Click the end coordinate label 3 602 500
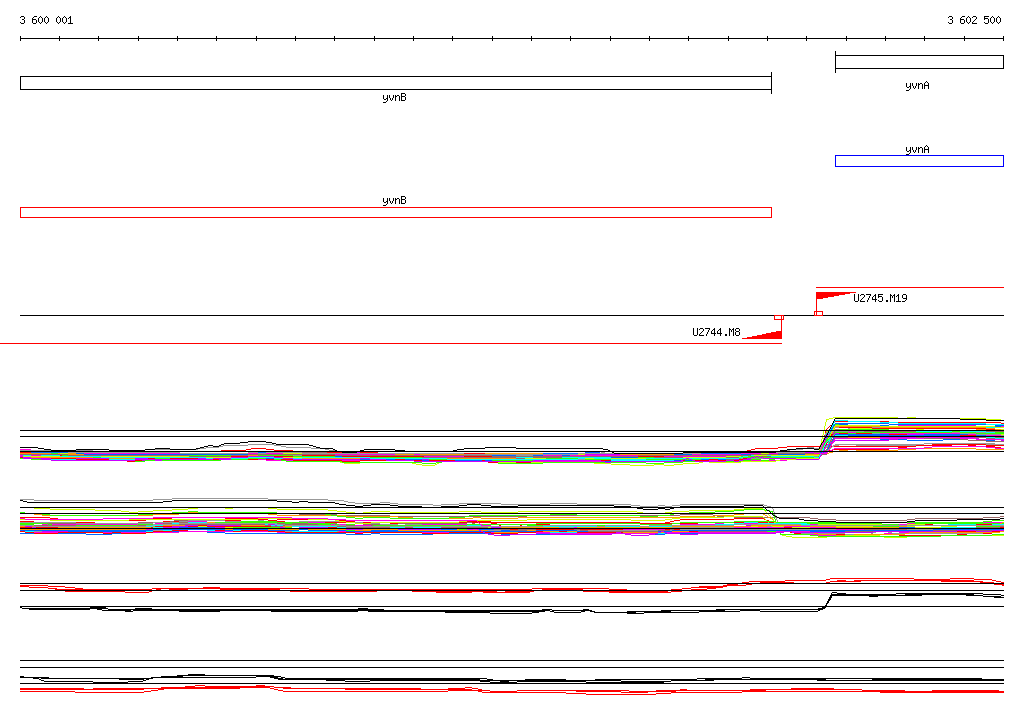The width and height of the screenshot is (1024, 714). pyautogui.click(x=974, y=20)
